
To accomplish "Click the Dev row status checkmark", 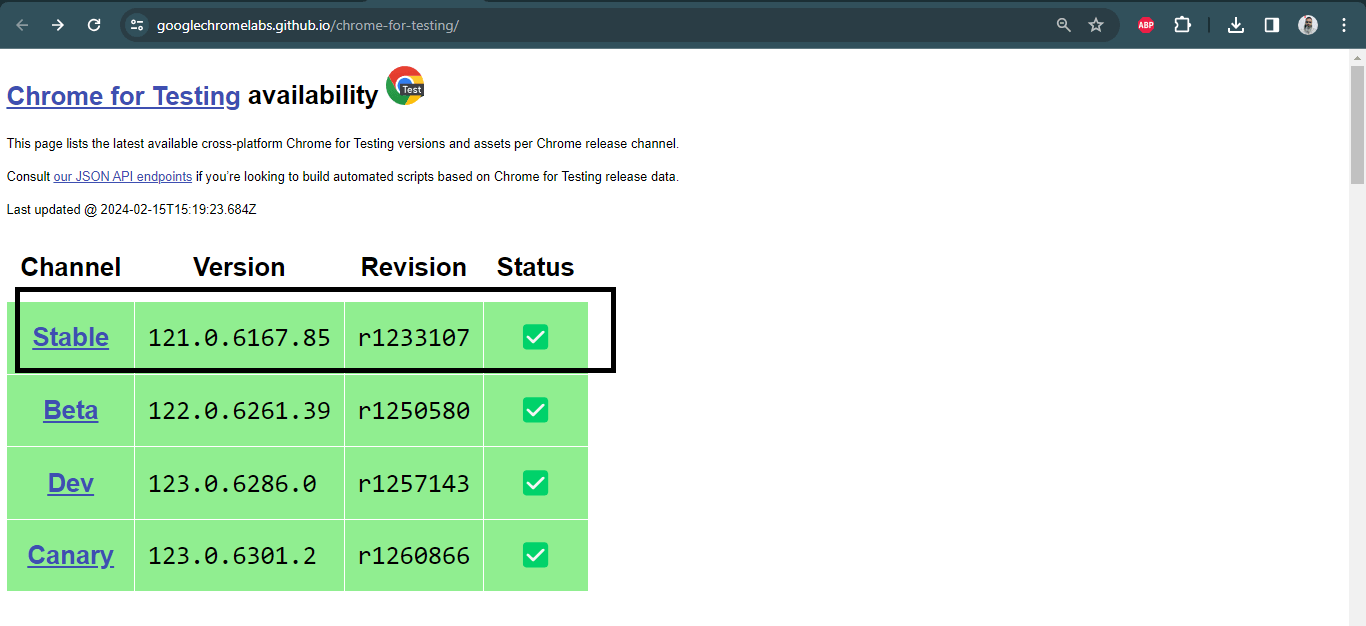I will coord(535,483).
